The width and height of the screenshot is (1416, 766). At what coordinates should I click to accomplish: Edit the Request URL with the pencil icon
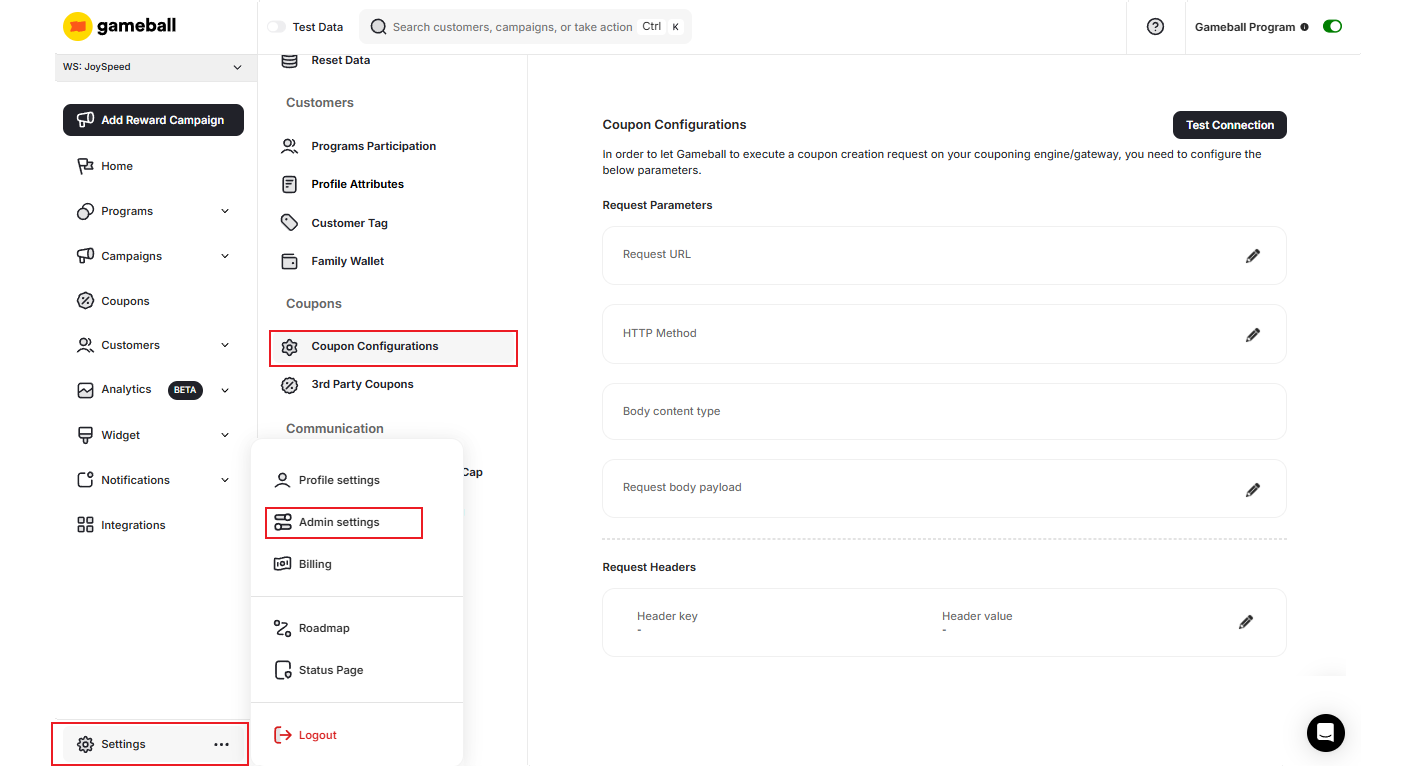point(1253,255)
